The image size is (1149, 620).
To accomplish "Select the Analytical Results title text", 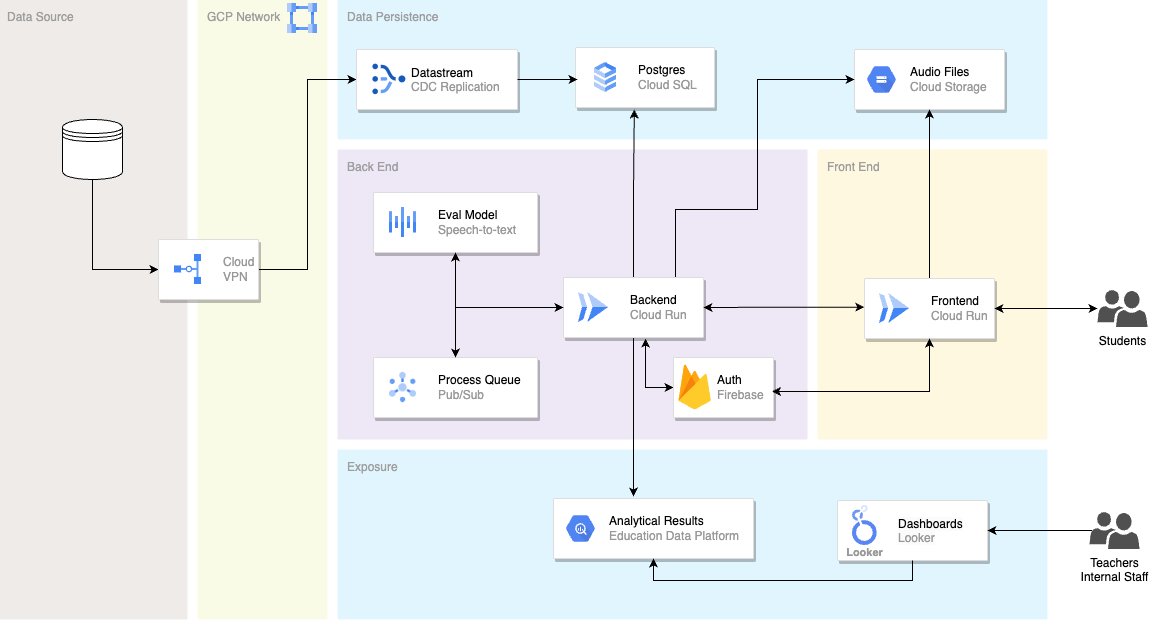I will point(656,521).
